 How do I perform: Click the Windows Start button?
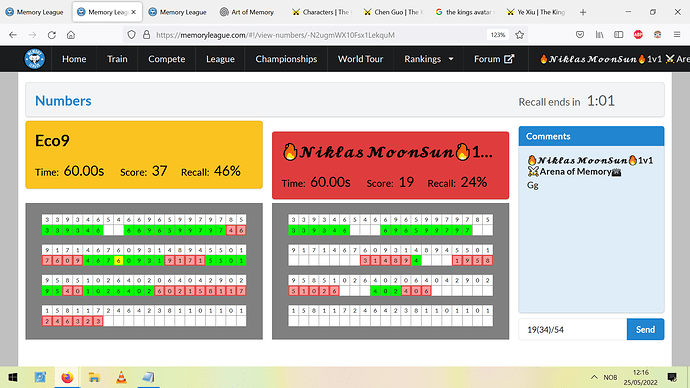[13, 377]
